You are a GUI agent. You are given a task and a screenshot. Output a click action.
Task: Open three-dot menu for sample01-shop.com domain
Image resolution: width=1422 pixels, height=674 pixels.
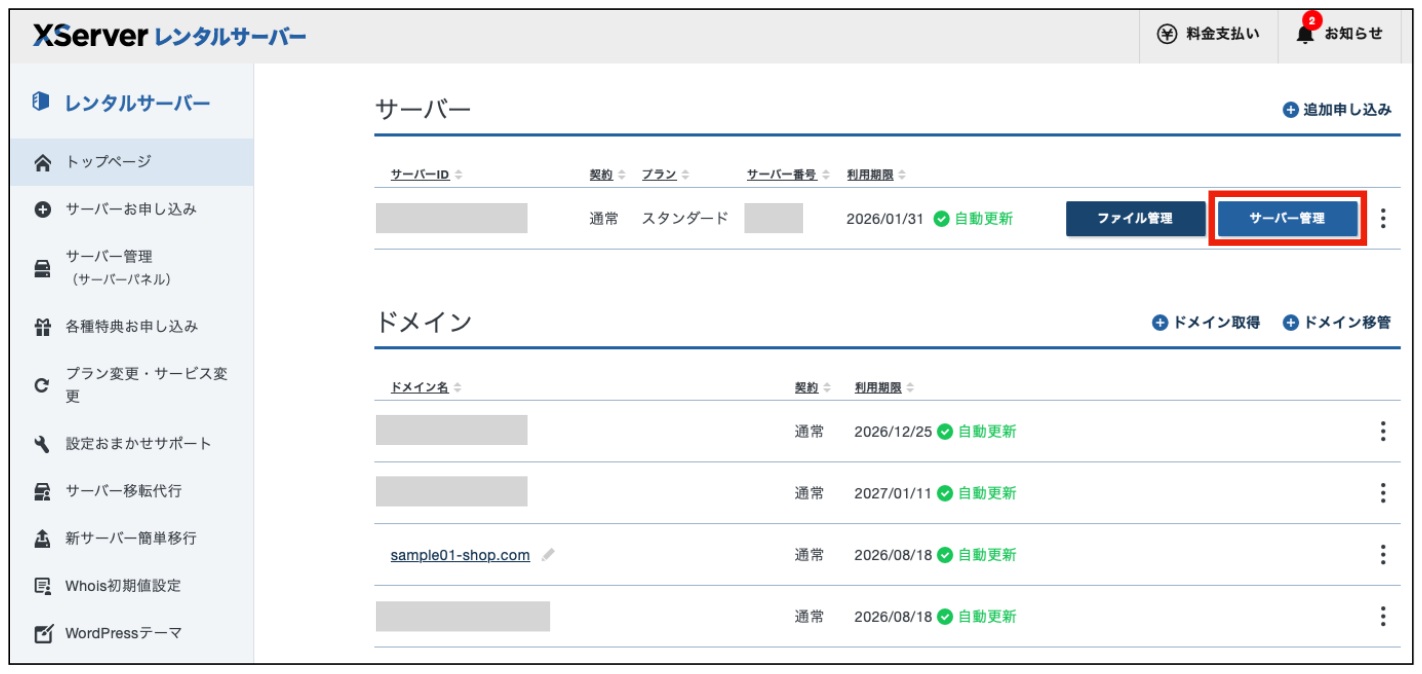(x=1383, y=555)
